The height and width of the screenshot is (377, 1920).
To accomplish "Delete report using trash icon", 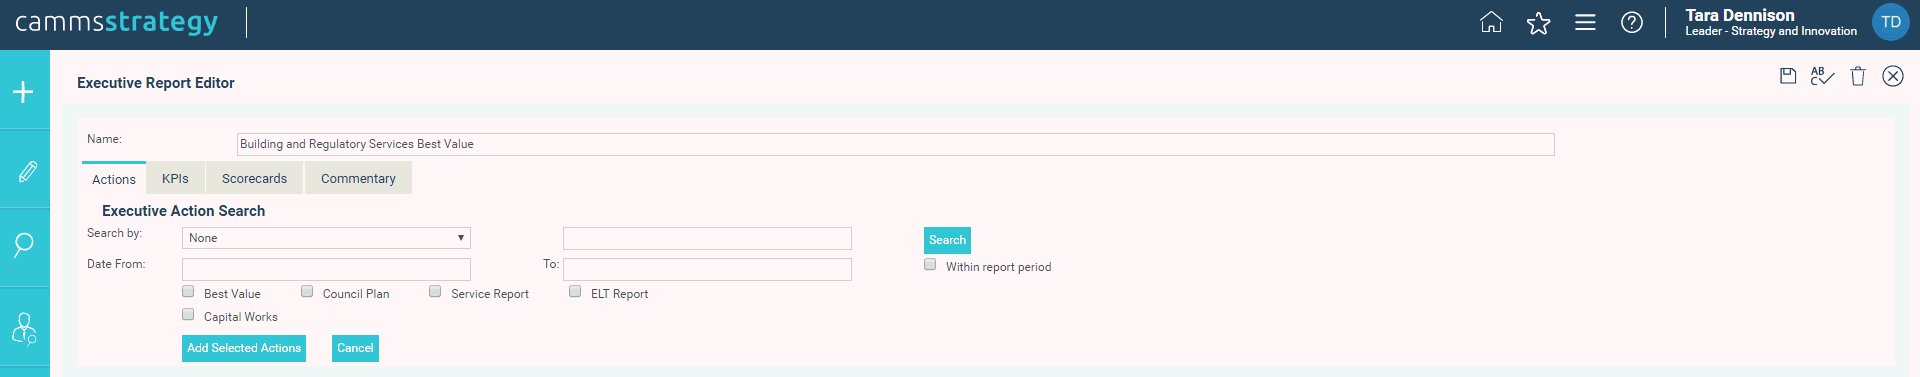I will tap(1858, 76).
